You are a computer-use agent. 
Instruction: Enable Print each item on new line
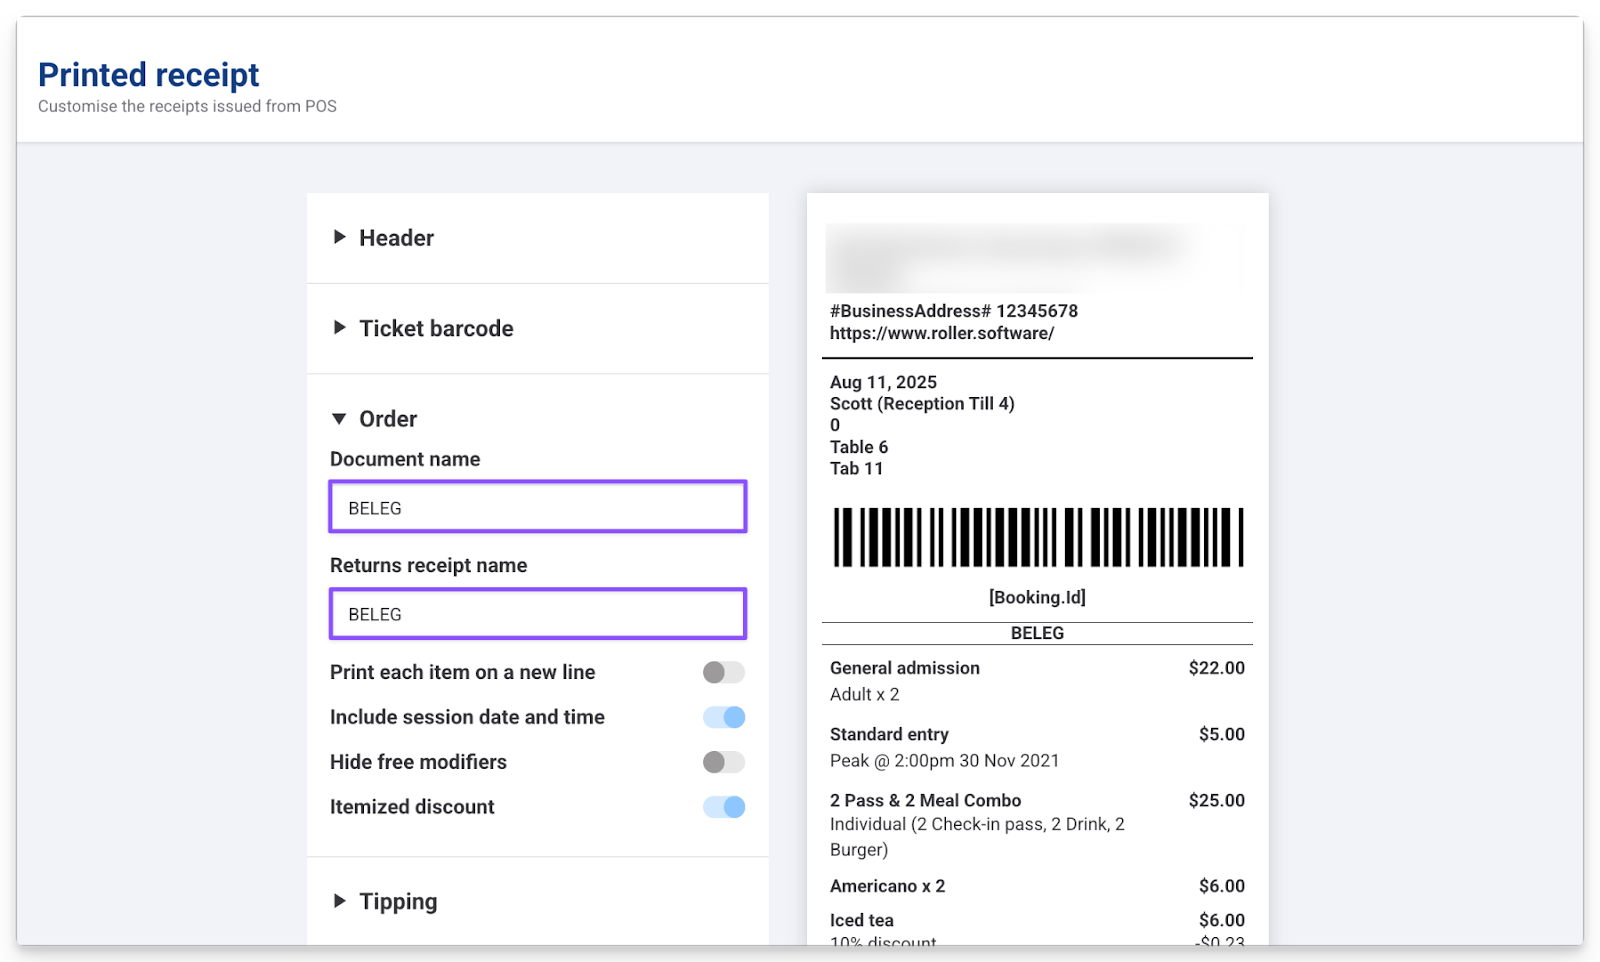723,672
